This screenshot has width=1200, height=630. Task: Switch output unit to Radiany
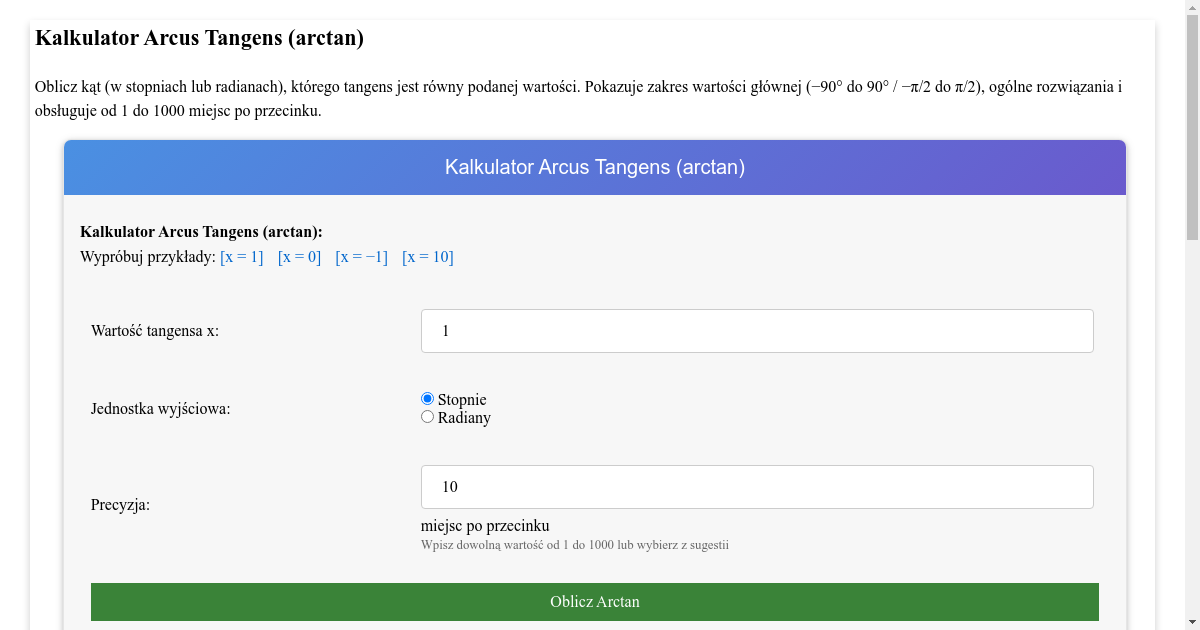point(428,417)
